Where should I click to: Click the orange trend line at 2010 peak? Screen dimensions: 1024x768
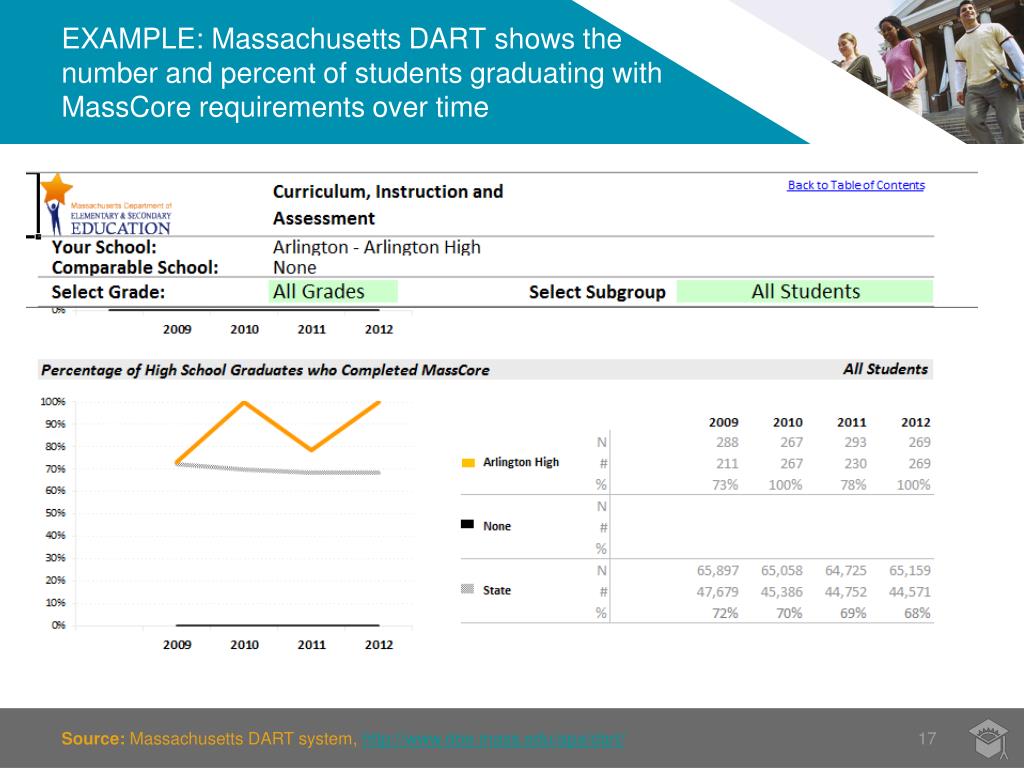(x=244, y=403)
